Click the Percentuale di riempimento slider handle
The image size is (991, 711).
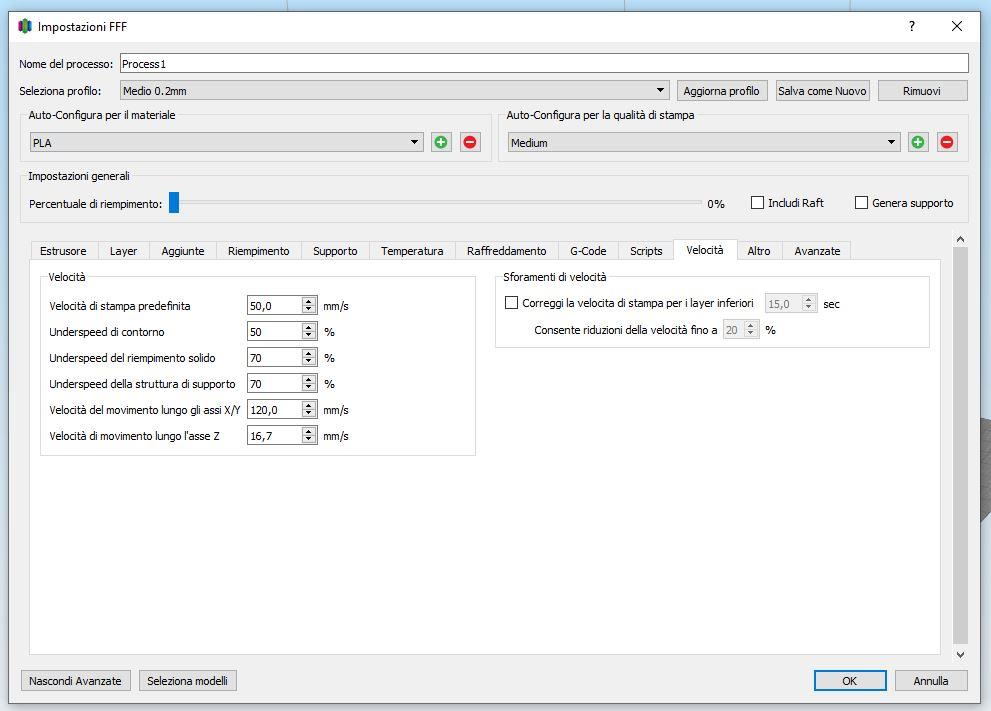174,203
